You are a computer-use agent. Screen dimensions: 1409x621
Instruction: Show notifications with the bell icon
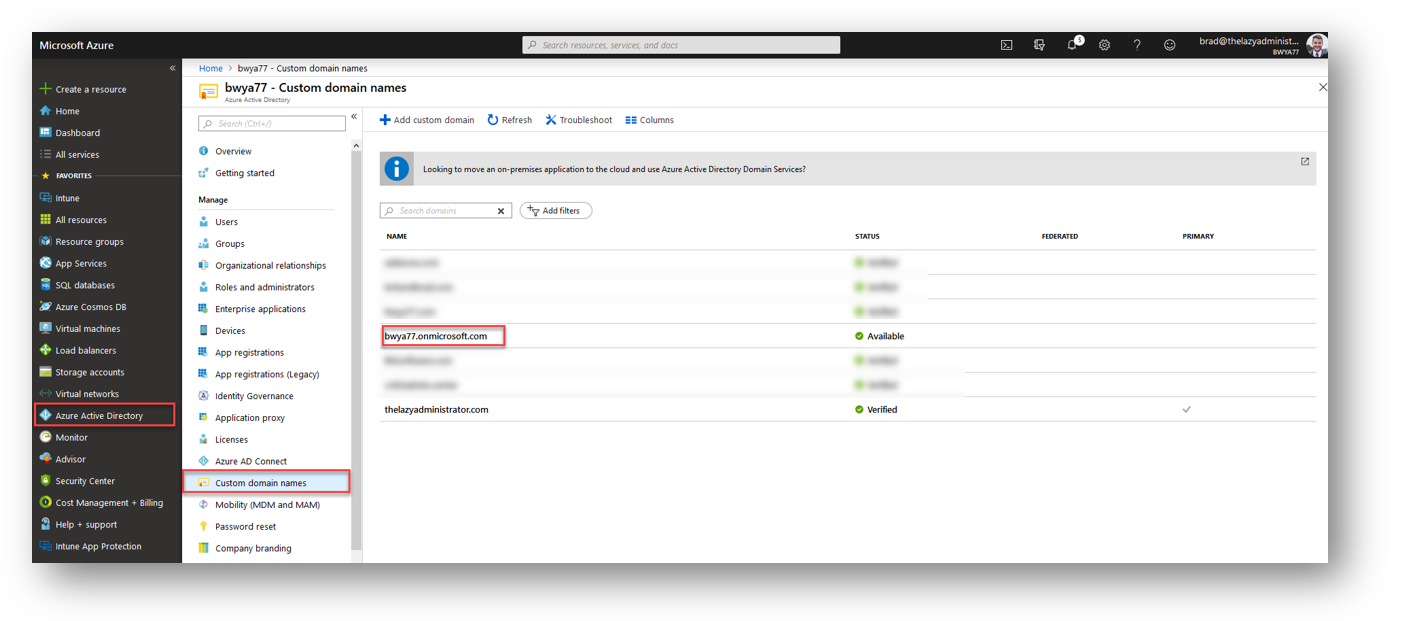click(1073, 45)
